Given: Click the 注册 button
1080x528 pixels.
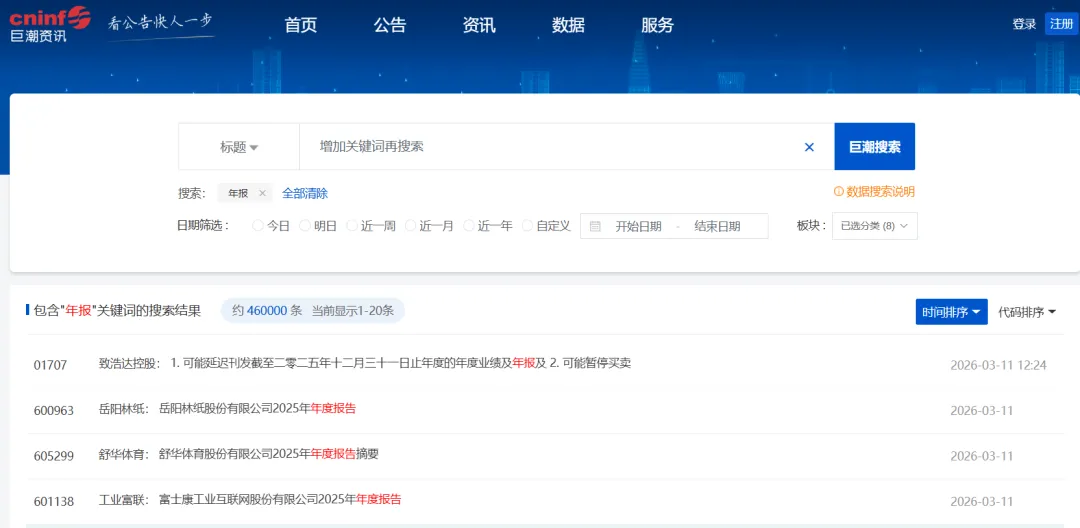Looking at the screenshot, I should [x=1061, y=24].
